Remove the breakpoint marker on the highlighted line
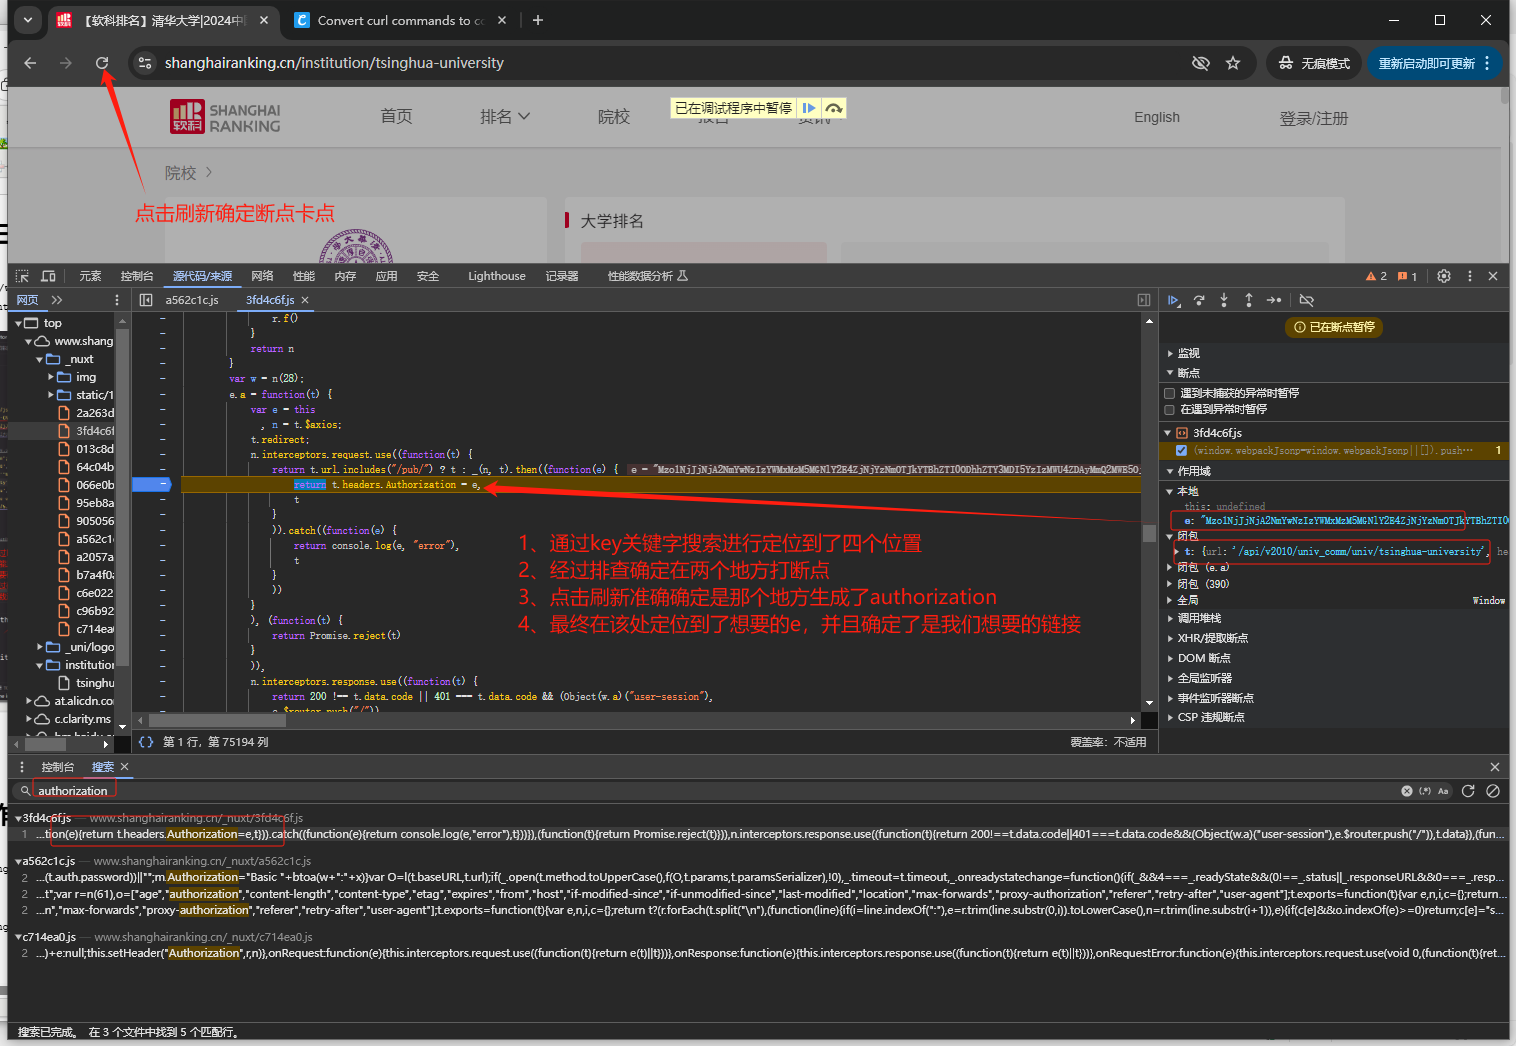Screen dimensions: 1516x1046 151,485
